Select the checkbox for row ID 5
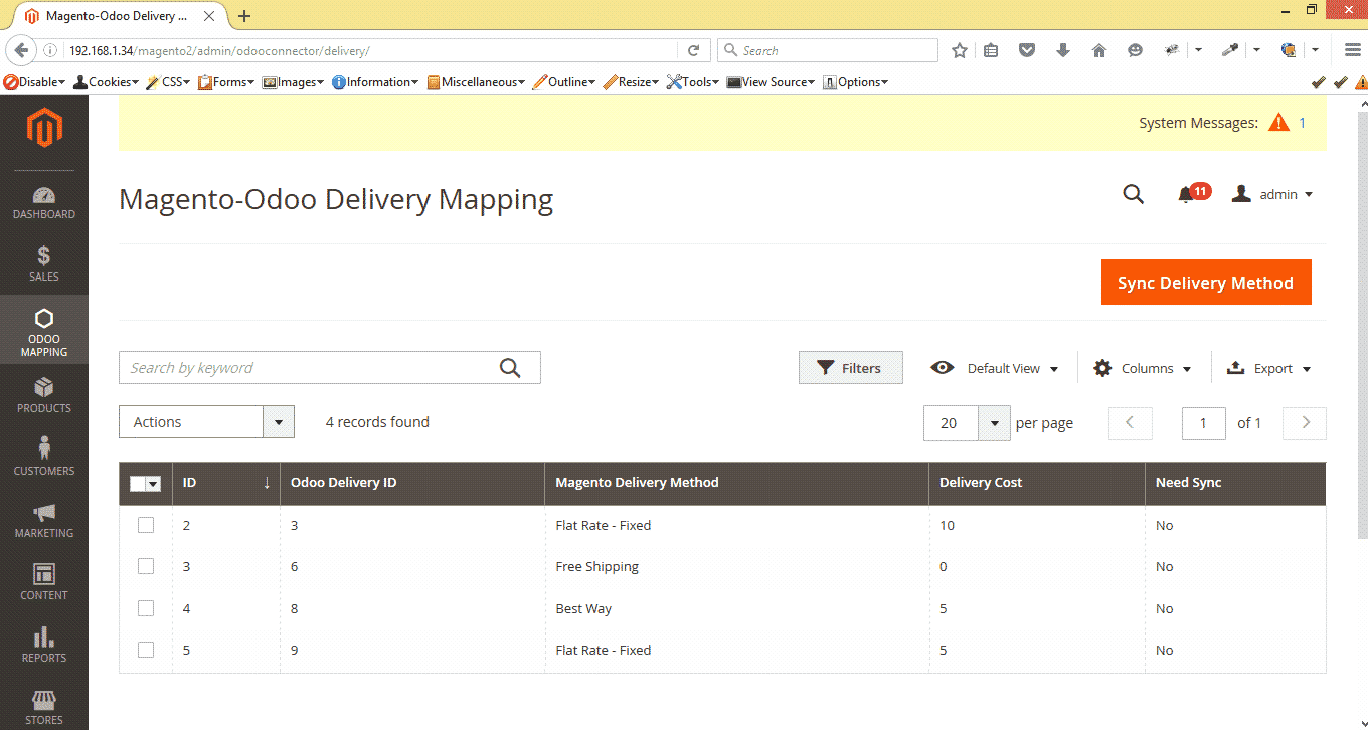The height and width of the screenshot is (730, 1368). click(146, 650)
